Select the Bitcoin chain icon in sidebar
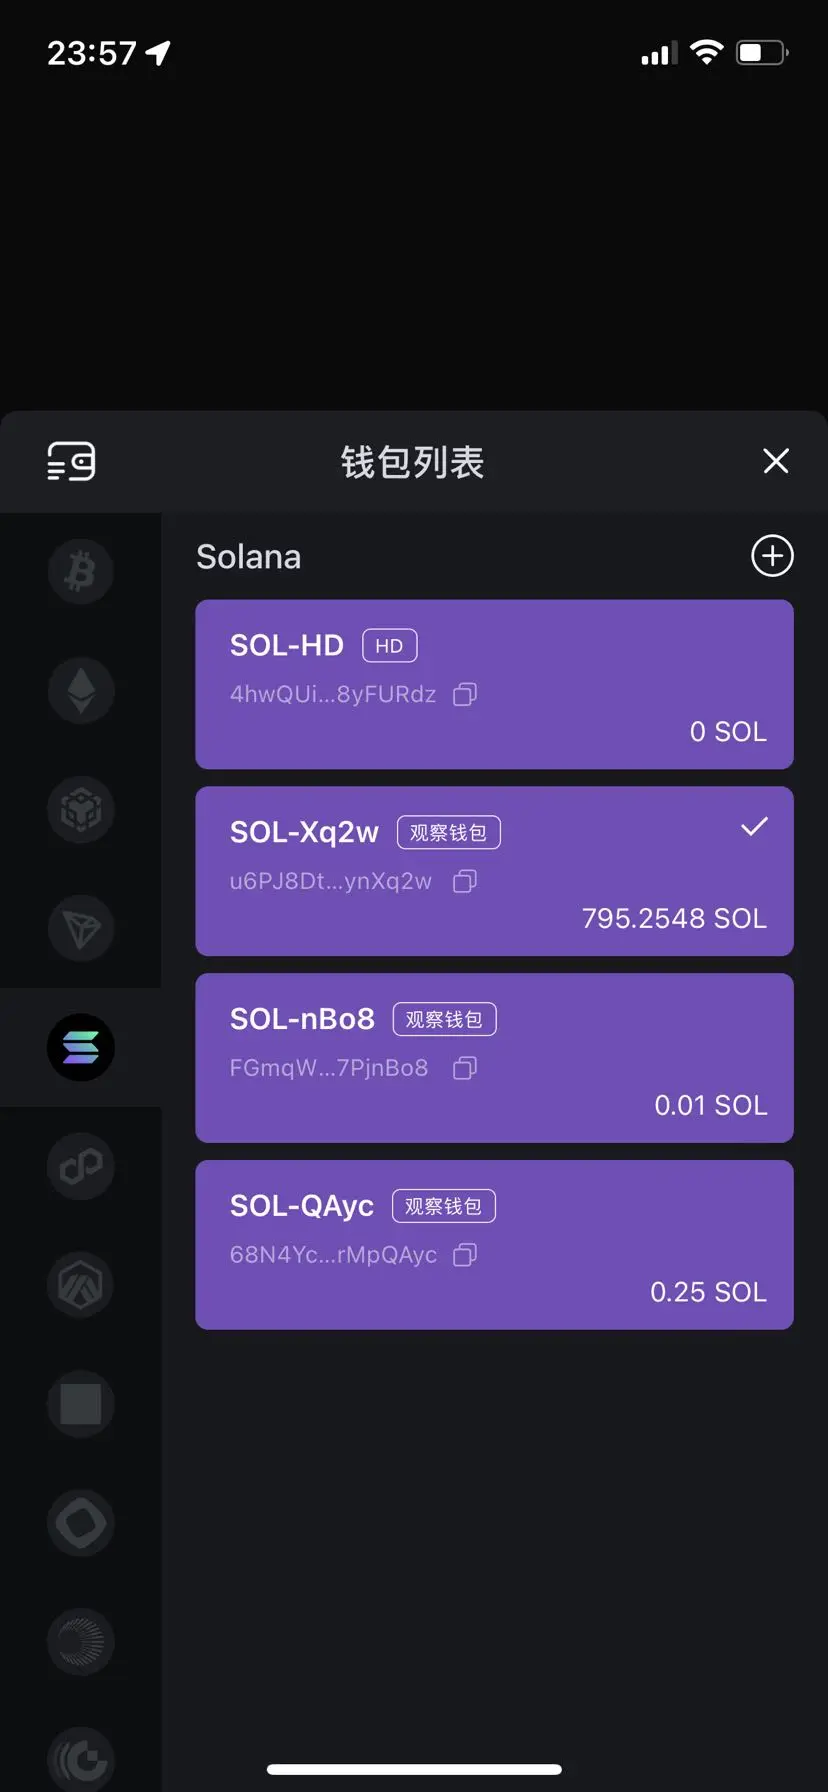This screenshot has width=828, height=1792. 81,572
